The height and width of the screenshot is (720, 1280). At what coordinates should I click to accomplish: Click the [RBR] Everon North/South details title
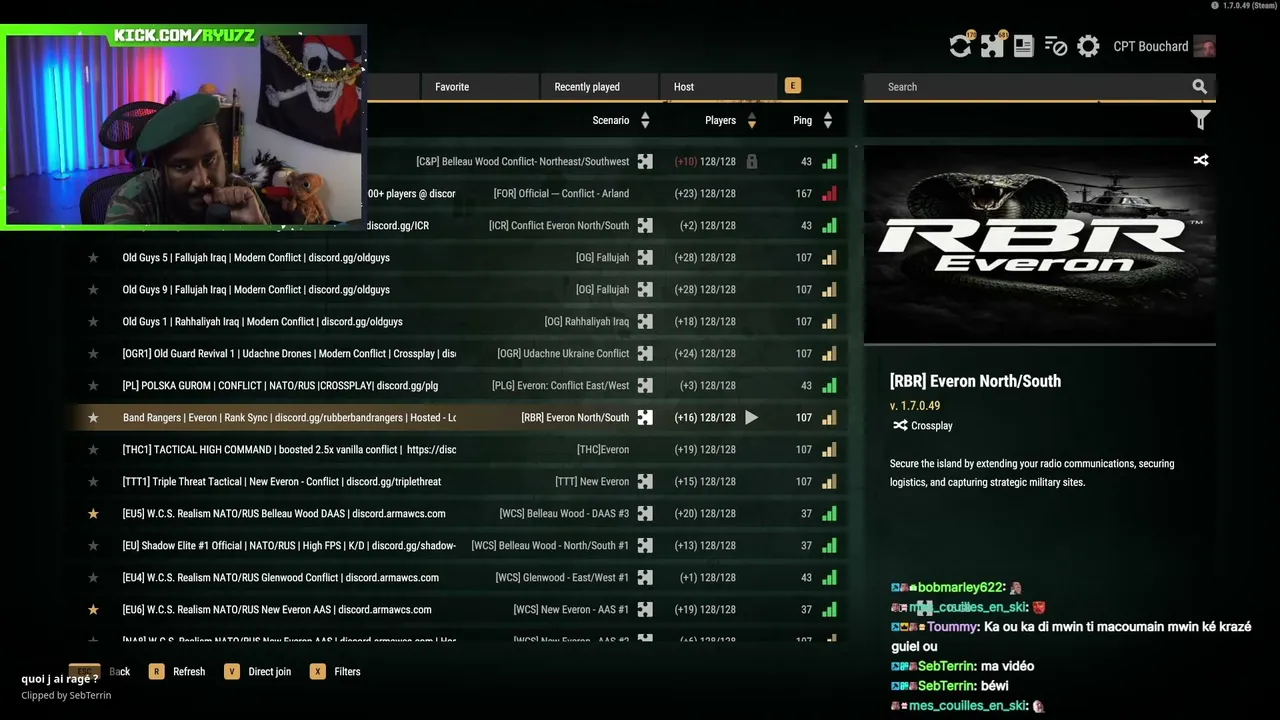click(x=975, y=381)
